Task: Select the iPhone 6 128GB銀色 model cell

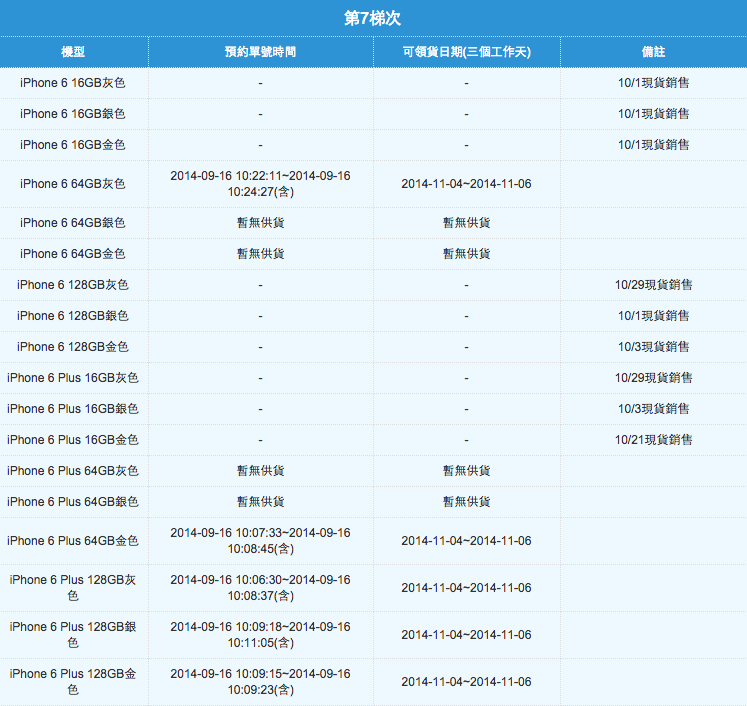Action: pyautogui.click(x=72, y=316)
